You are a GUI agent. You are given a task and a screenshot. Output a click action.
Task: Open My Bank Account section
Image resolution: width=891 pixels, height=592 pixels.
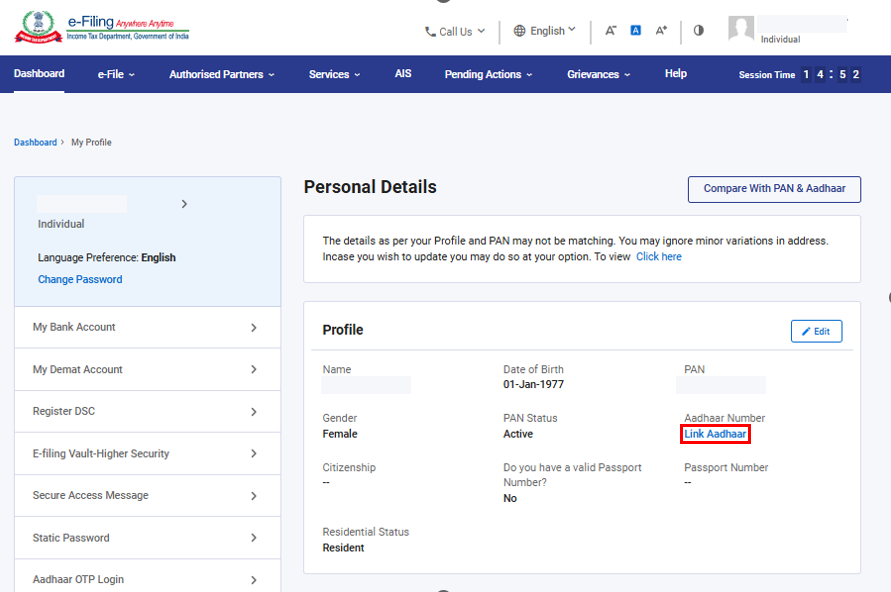(x=148, y=328)
